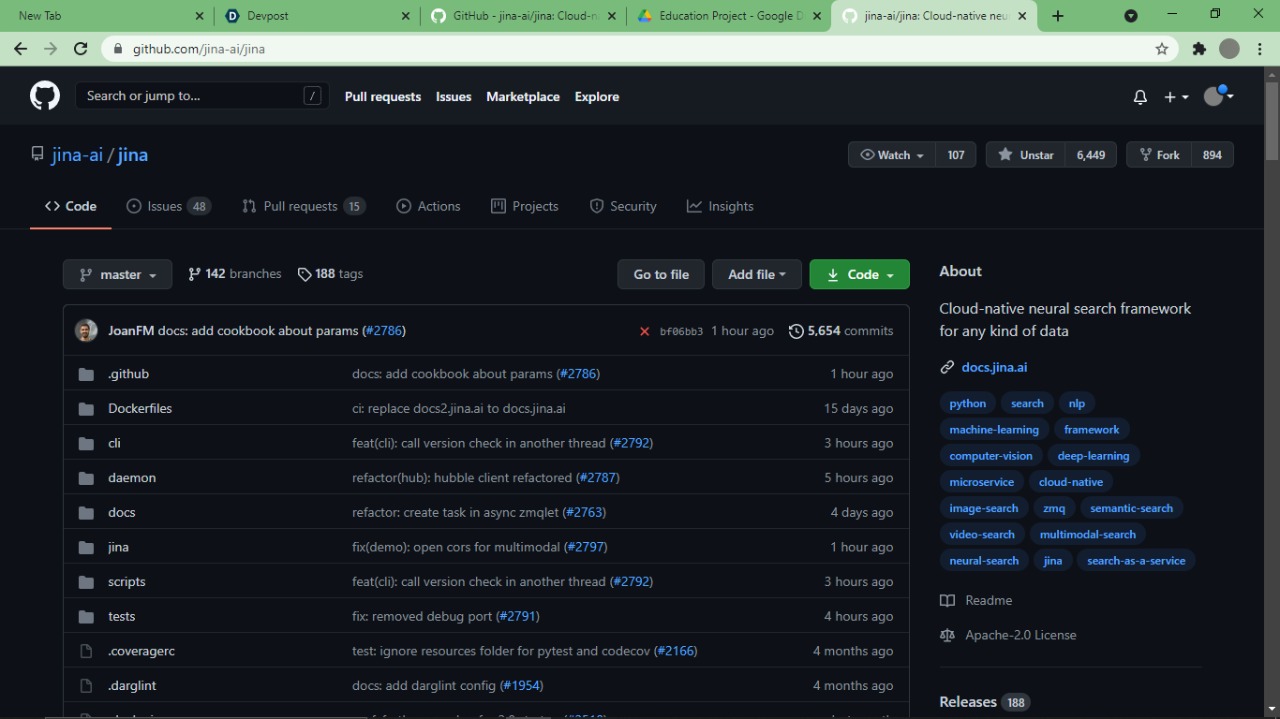Click the 107 watchers count
The width and height of the screenshot is (1280, 719).
[956, 155]
